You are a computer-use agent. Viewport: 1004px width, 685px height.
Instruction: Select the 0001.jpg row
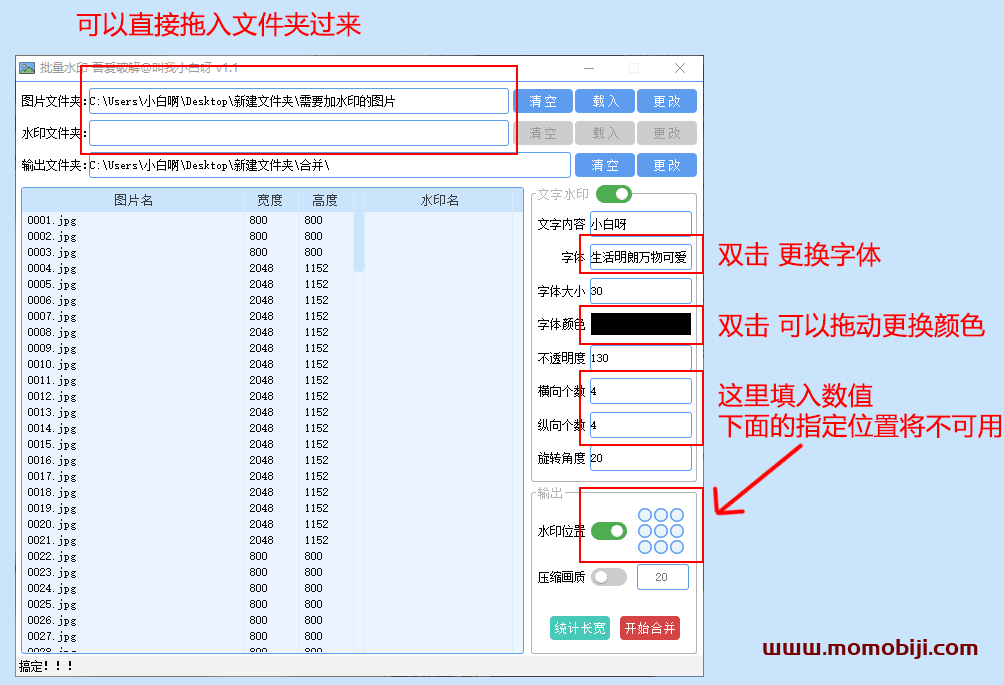pyautogui.click(x=188, y=220)
